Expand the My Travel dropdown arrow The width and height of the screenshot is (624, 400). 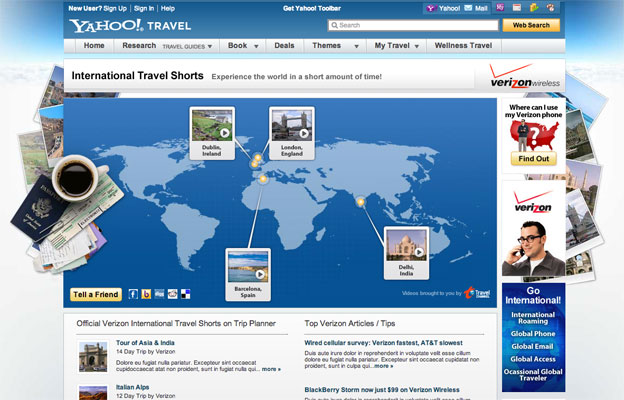(x=417, y=47)
